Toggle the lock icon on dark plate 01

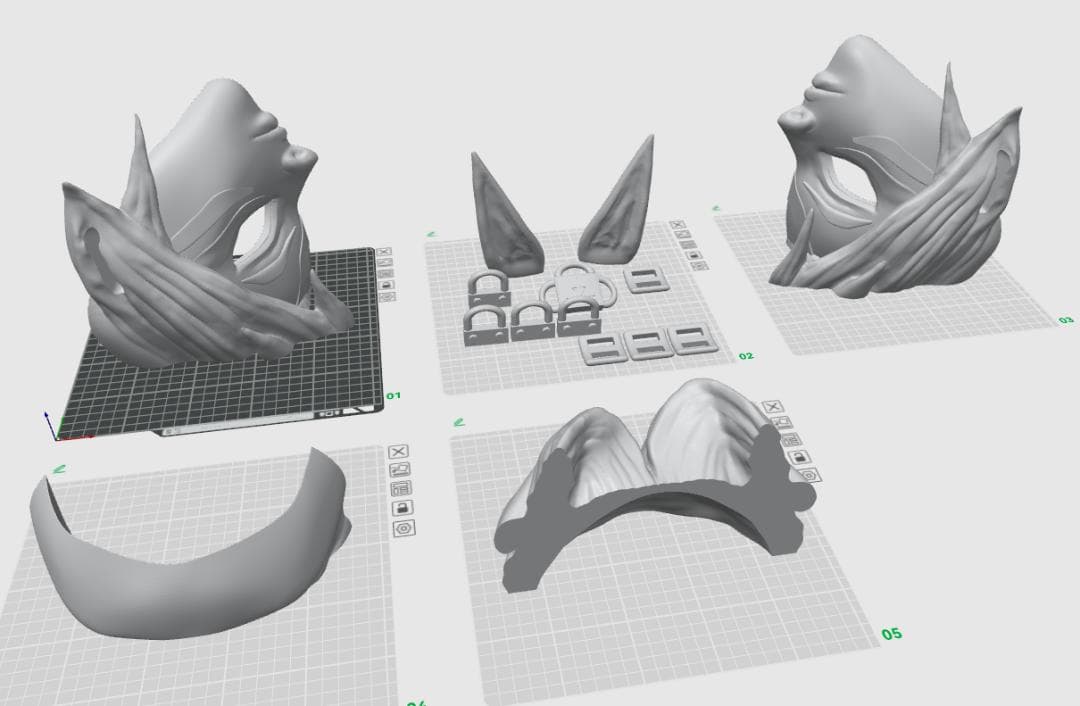click(x=387, y=284)
